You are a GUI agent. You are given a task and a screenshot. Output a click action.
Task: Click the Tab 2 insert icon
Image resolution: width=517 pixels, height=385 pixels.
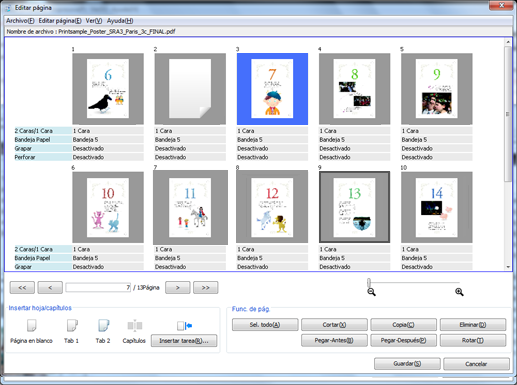[x=103, y=325]
